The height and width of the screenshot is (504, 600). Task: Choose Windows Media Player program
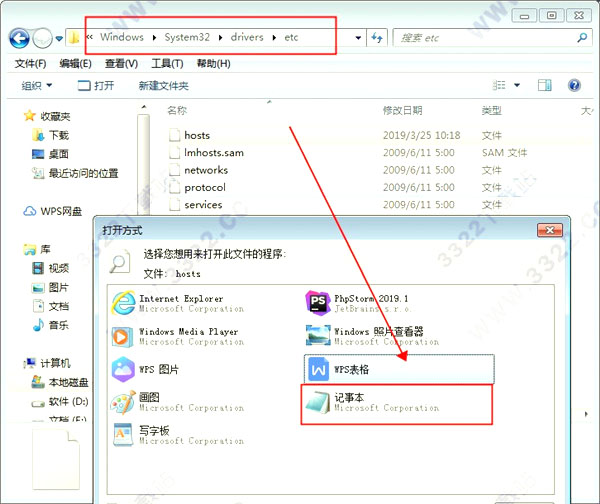pyautogui.click(x=178, y=336)
